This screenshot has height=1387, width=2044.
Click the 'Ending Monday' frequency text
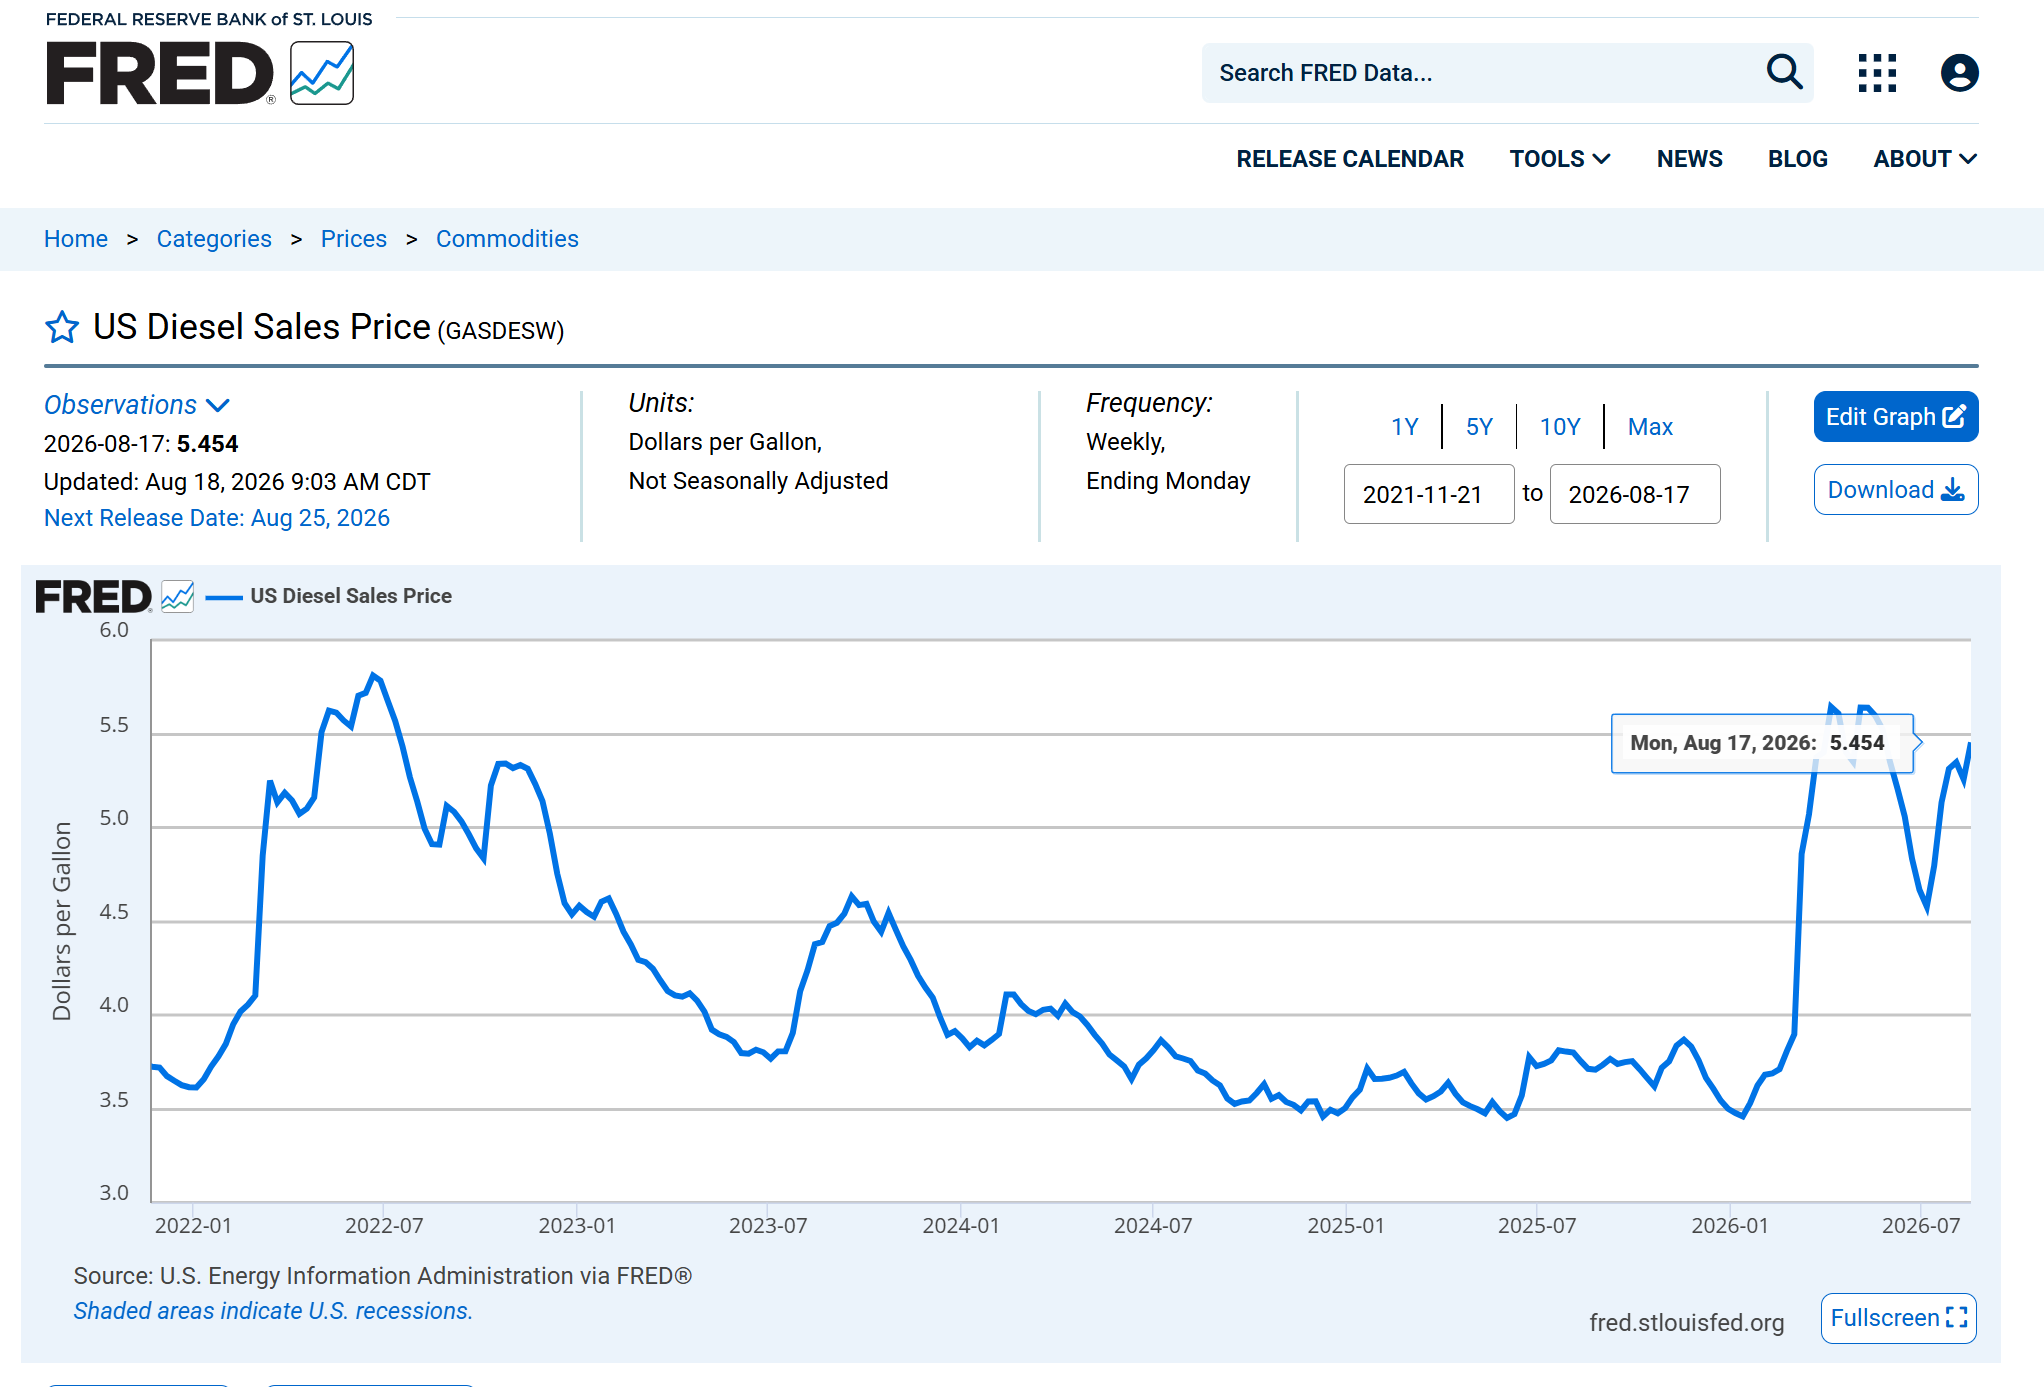(x=1168, y=481)
